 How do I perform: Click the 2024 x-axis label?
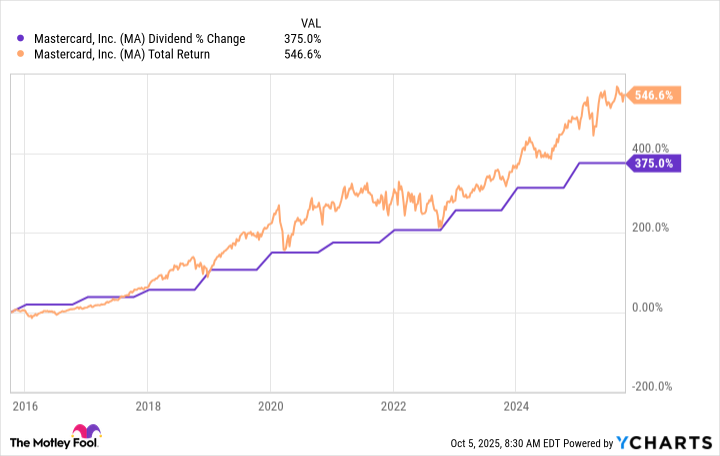(515, 408)
